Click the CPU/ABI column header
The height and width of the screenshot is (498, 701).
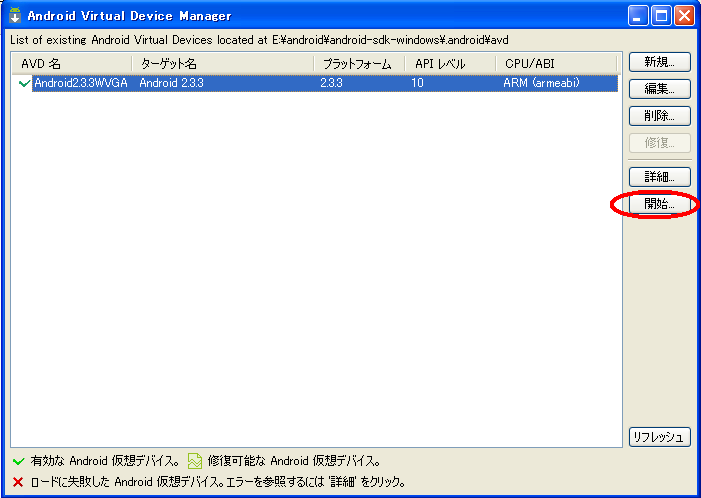tap(556, 64)
